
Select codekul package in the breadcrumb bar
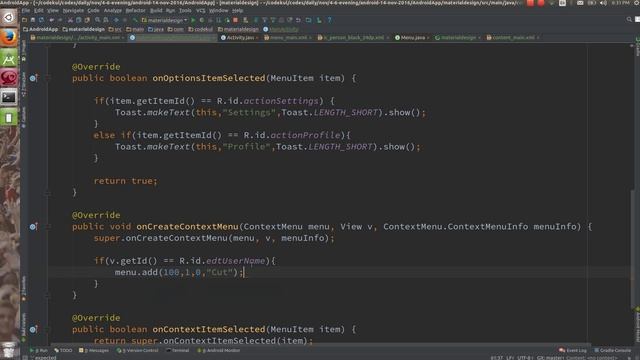click(201, 29)
